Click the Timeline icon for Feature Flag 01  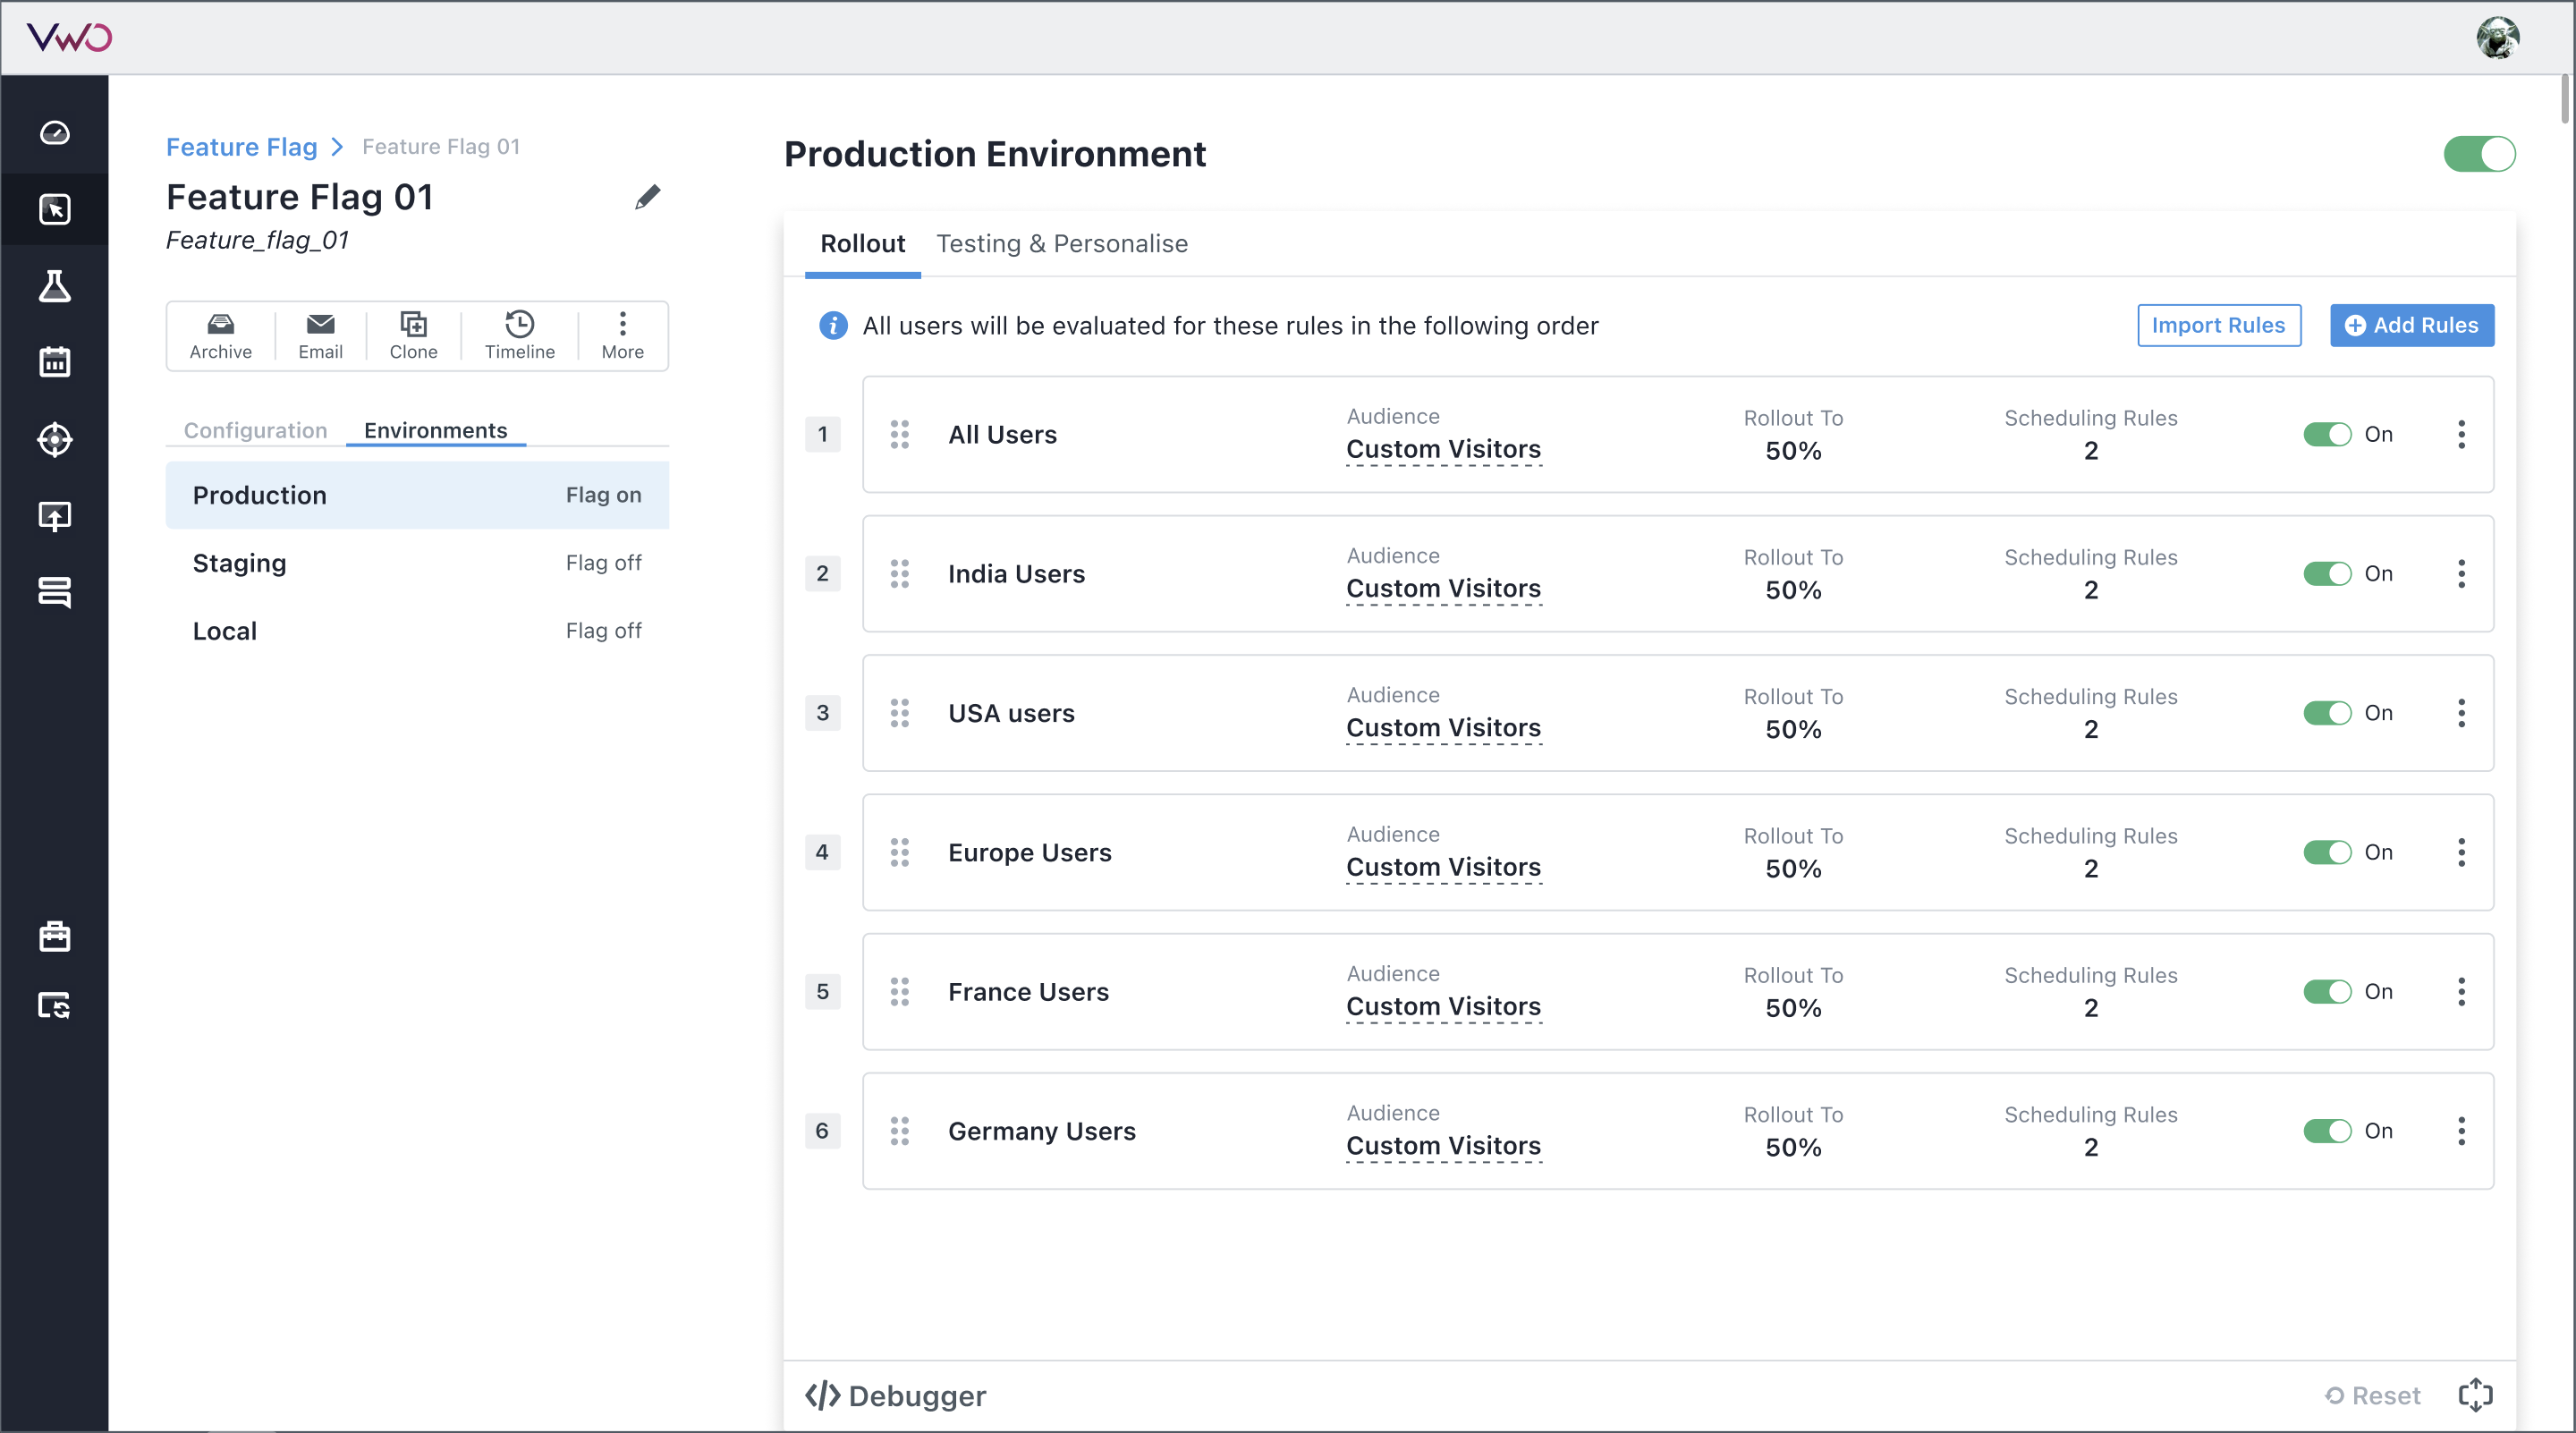coord(519,323)
